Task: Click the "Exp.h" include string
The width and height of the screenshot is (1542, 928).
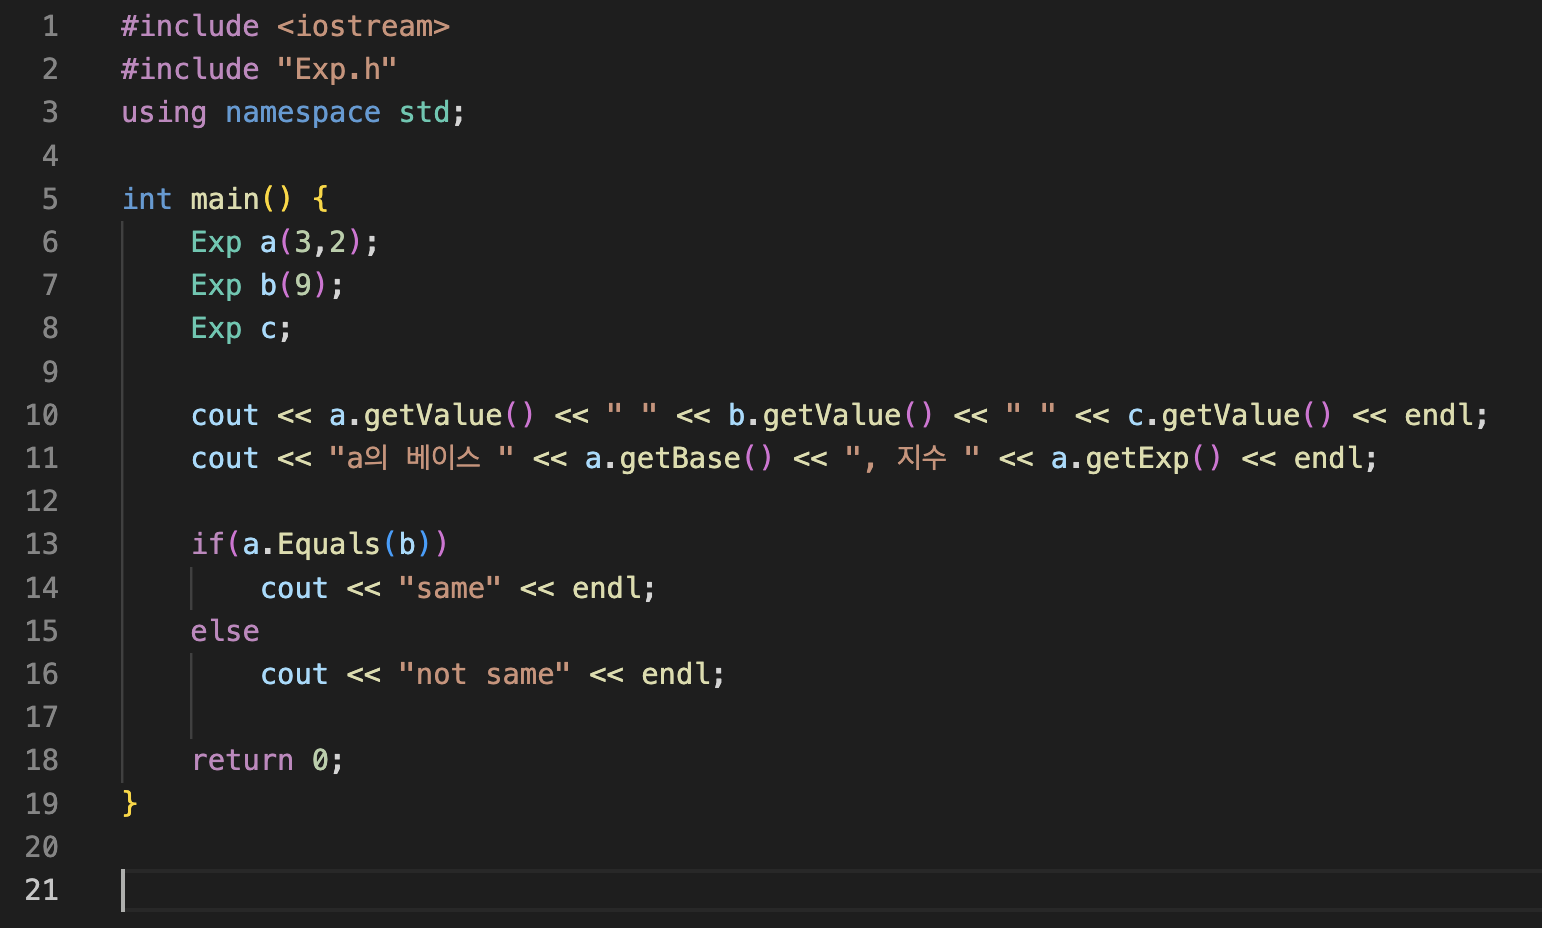Action: pyautogui.click(x=337, y=69)
